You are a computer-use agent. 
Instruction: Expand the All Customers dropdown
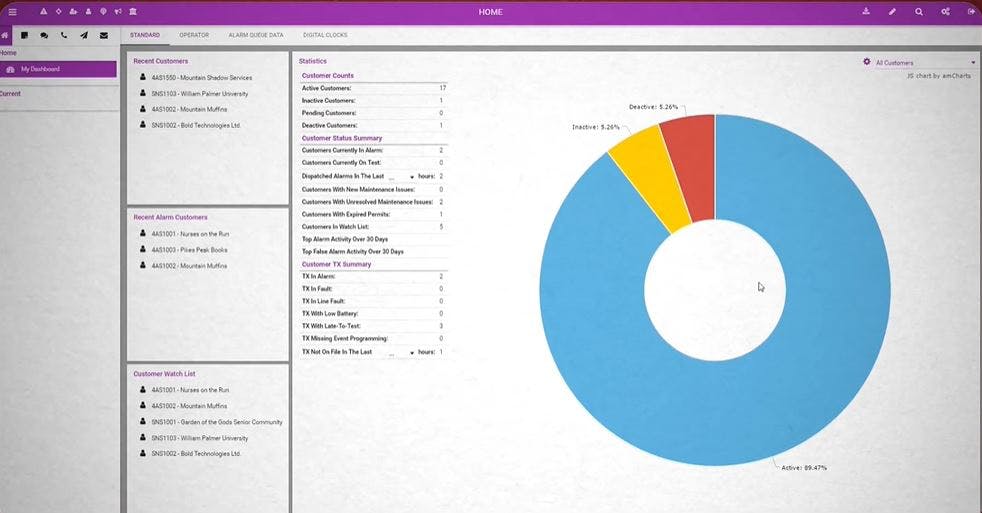pos(925,63)
